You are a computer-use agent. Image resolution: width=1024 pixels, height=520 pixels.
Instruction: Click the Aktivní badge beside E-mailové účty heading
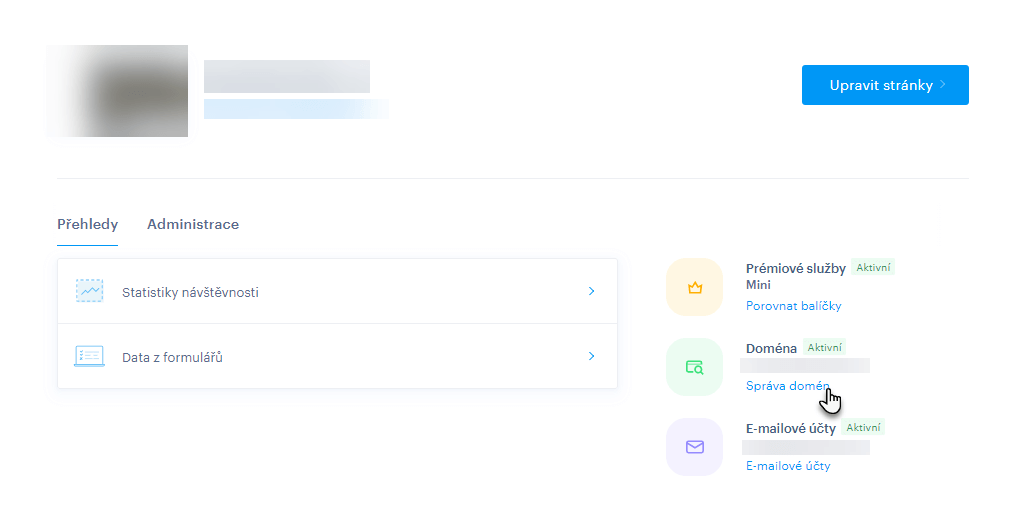(863, 427)
